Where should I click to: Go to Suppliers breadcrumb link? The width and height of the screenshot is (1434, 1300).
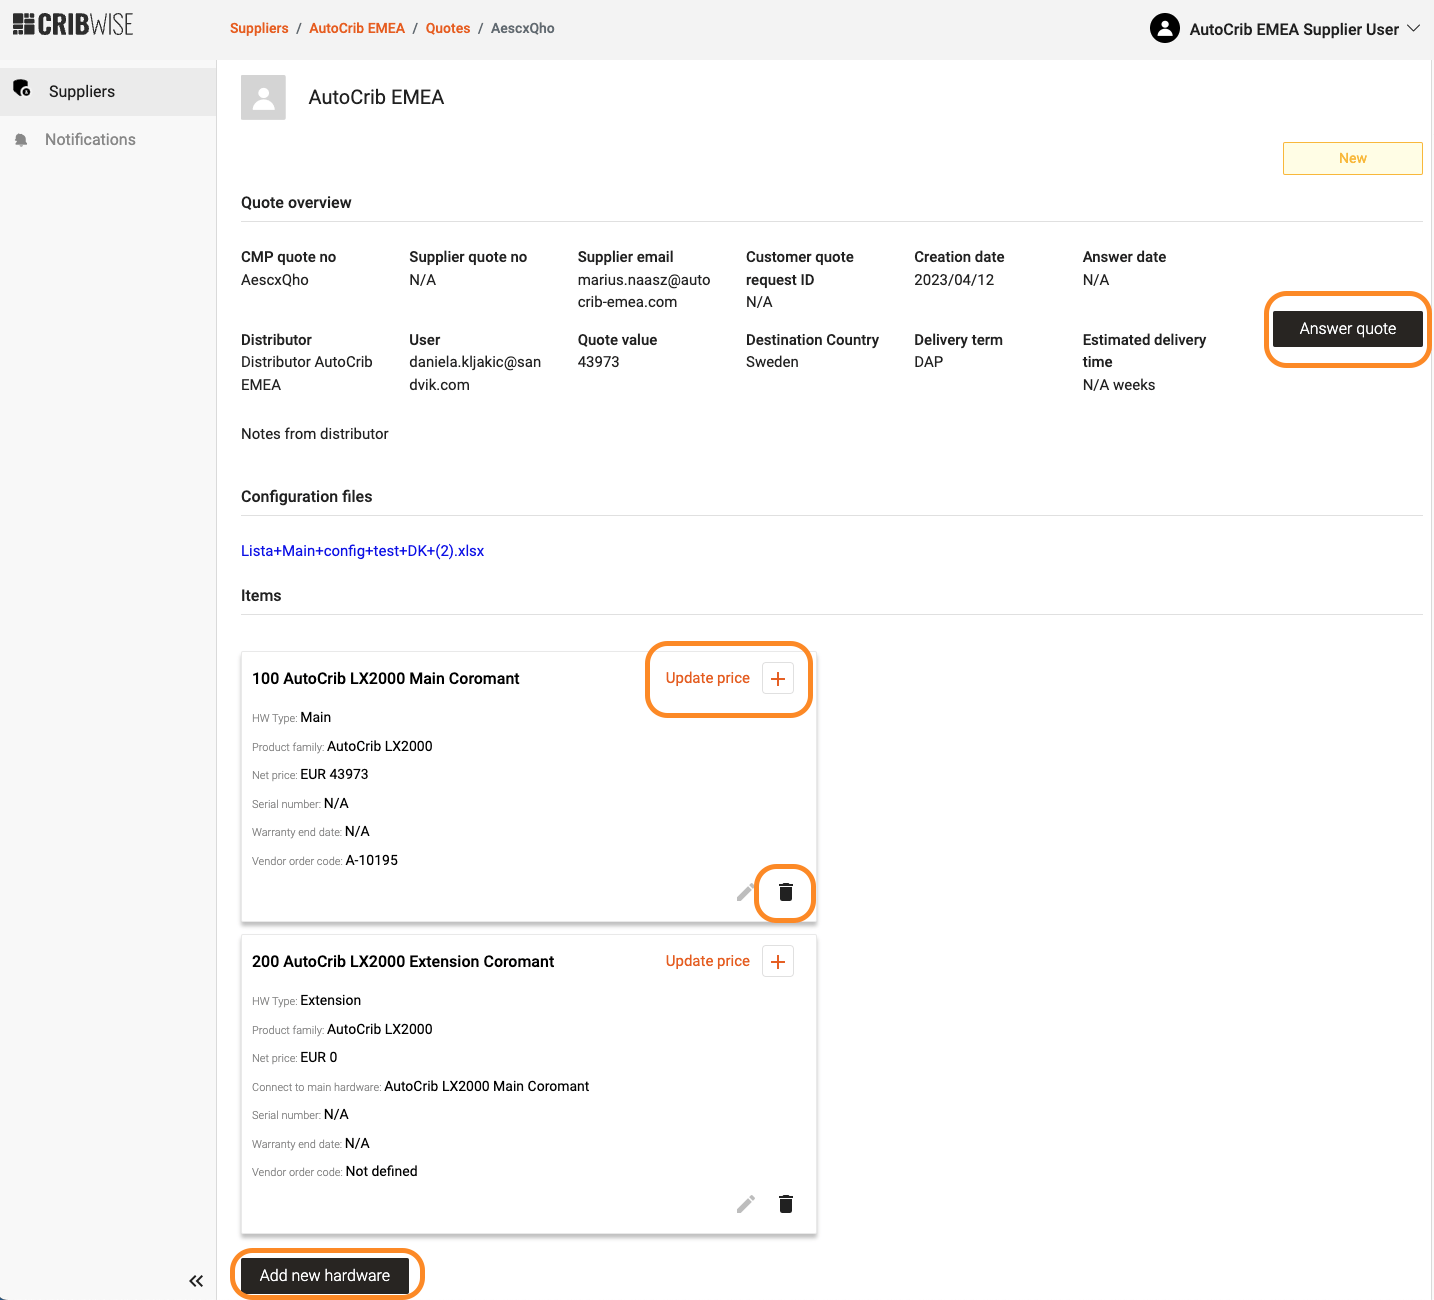(259, 29)
